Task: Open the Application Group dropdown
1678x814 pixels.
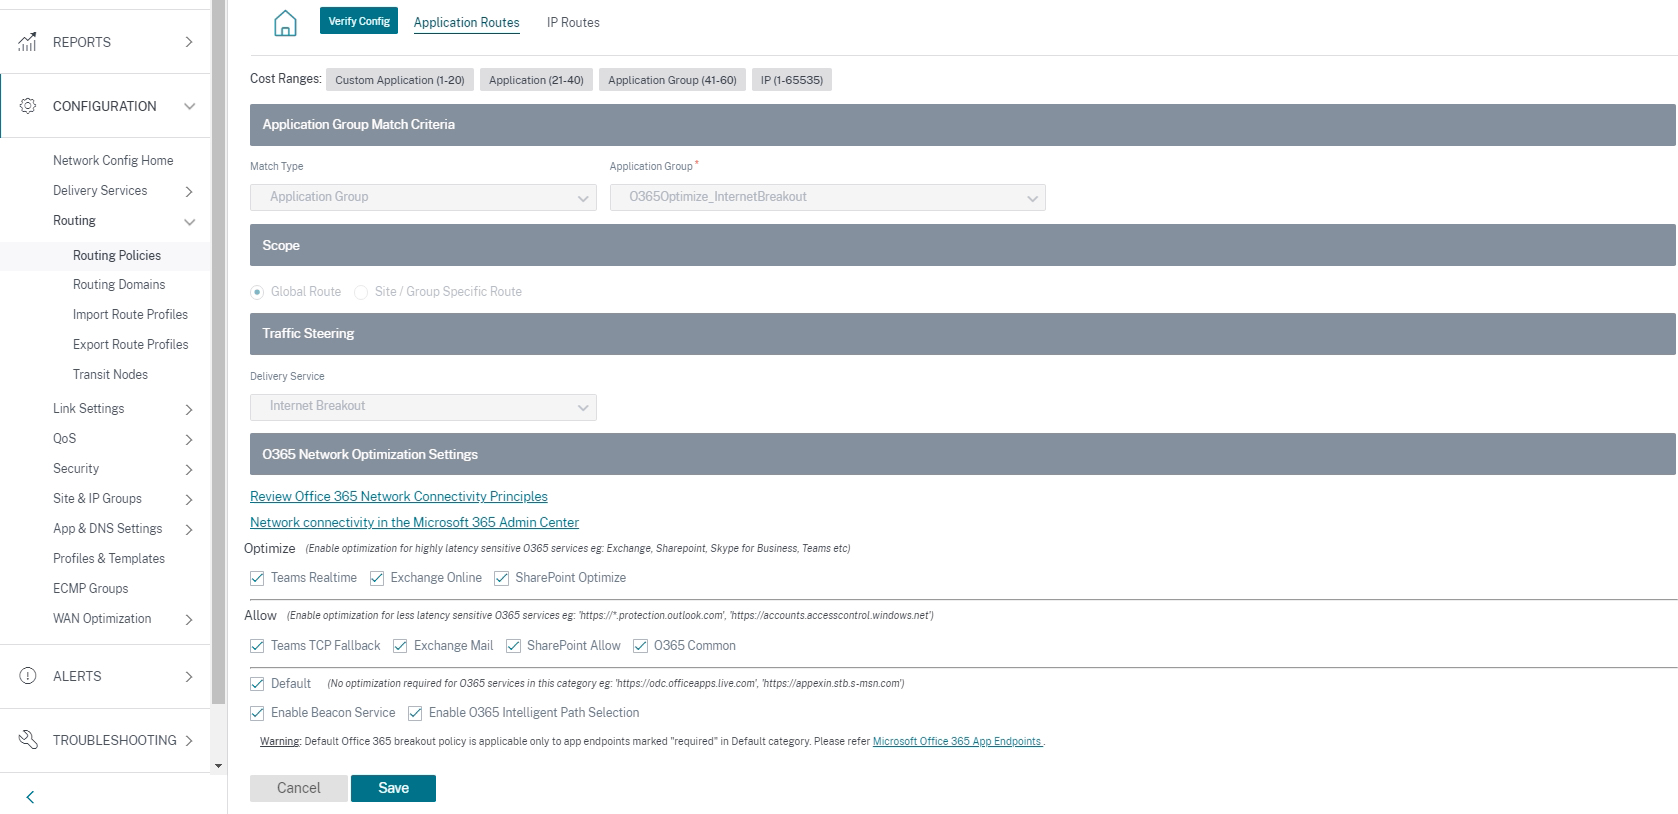Action: point(828,197)
